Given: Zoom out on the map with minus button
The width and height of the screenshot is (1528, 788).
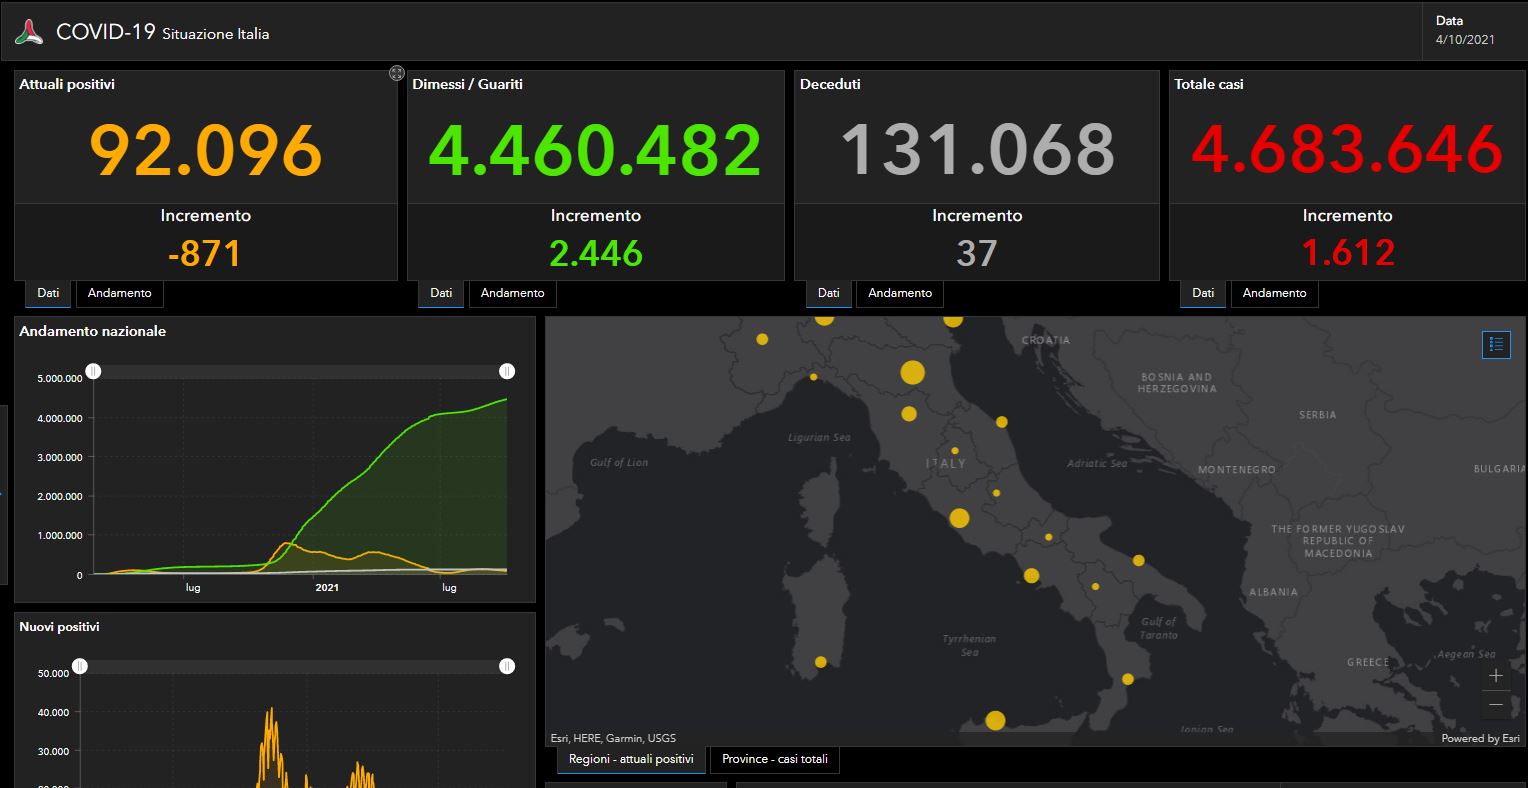Looking at the screenshot, I should pos(1496,705).
